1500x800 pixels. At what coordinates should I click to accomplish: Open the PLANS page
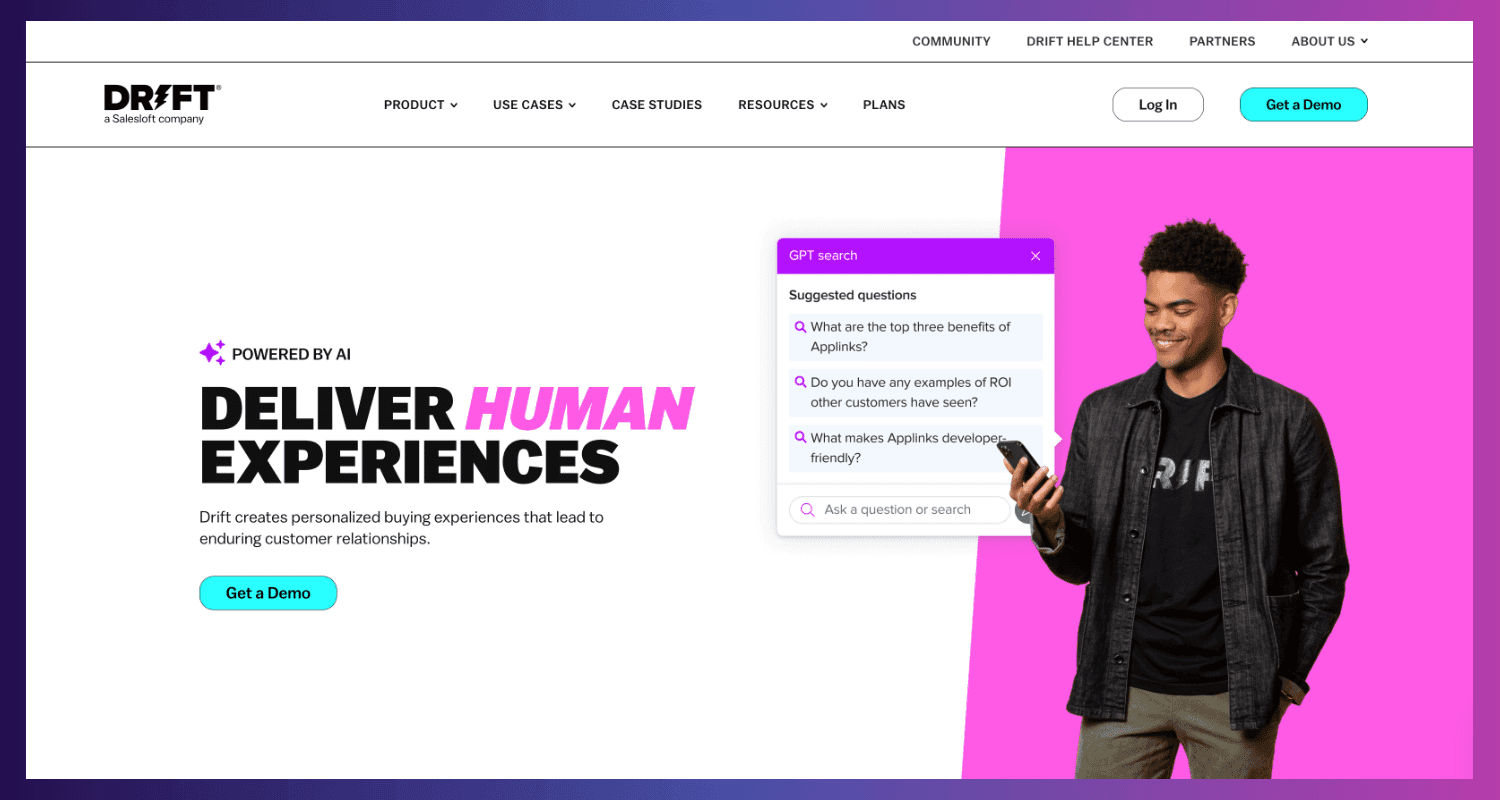click(884, 105)
